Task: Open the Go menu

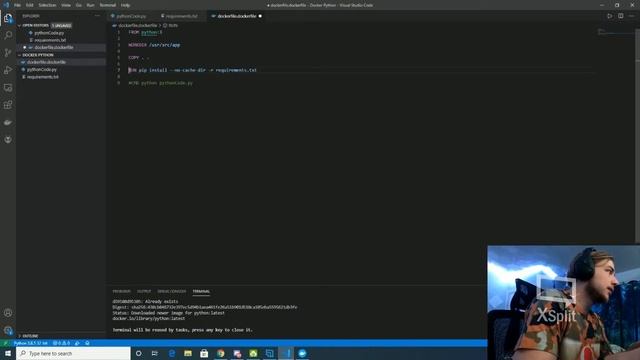Action: point(79,5)
